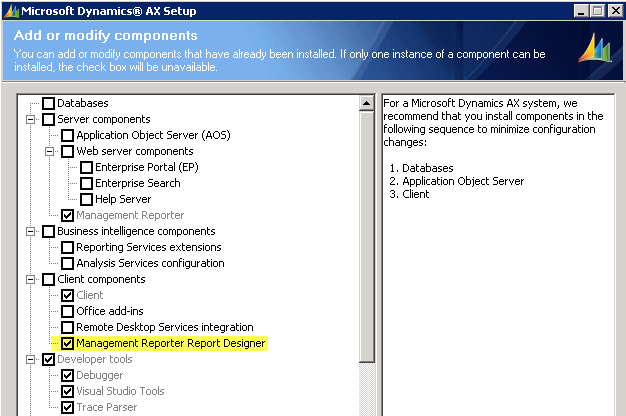626x416 pixels.
Task: Click the Trace Parser checkbox
Action: pyautogui.click(x=67, y=407)
